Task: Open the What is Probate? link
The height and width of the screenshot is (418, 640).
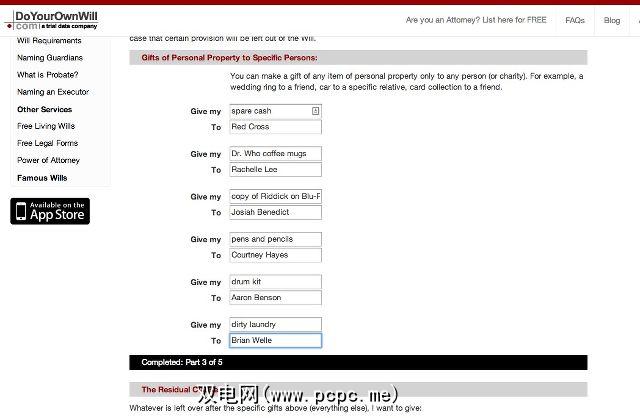Action: click(x=47, y=75)
